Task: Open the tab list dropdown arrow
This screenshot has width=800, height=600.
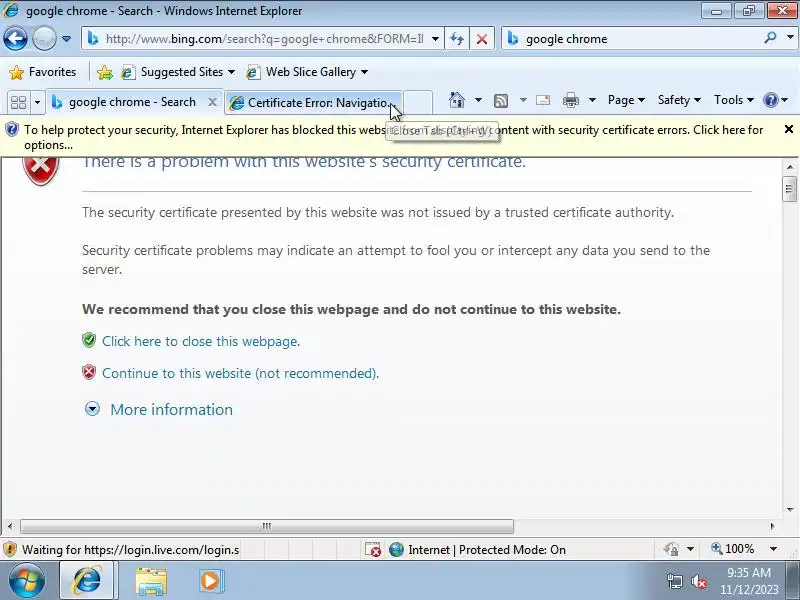Action: coord(37,102)
